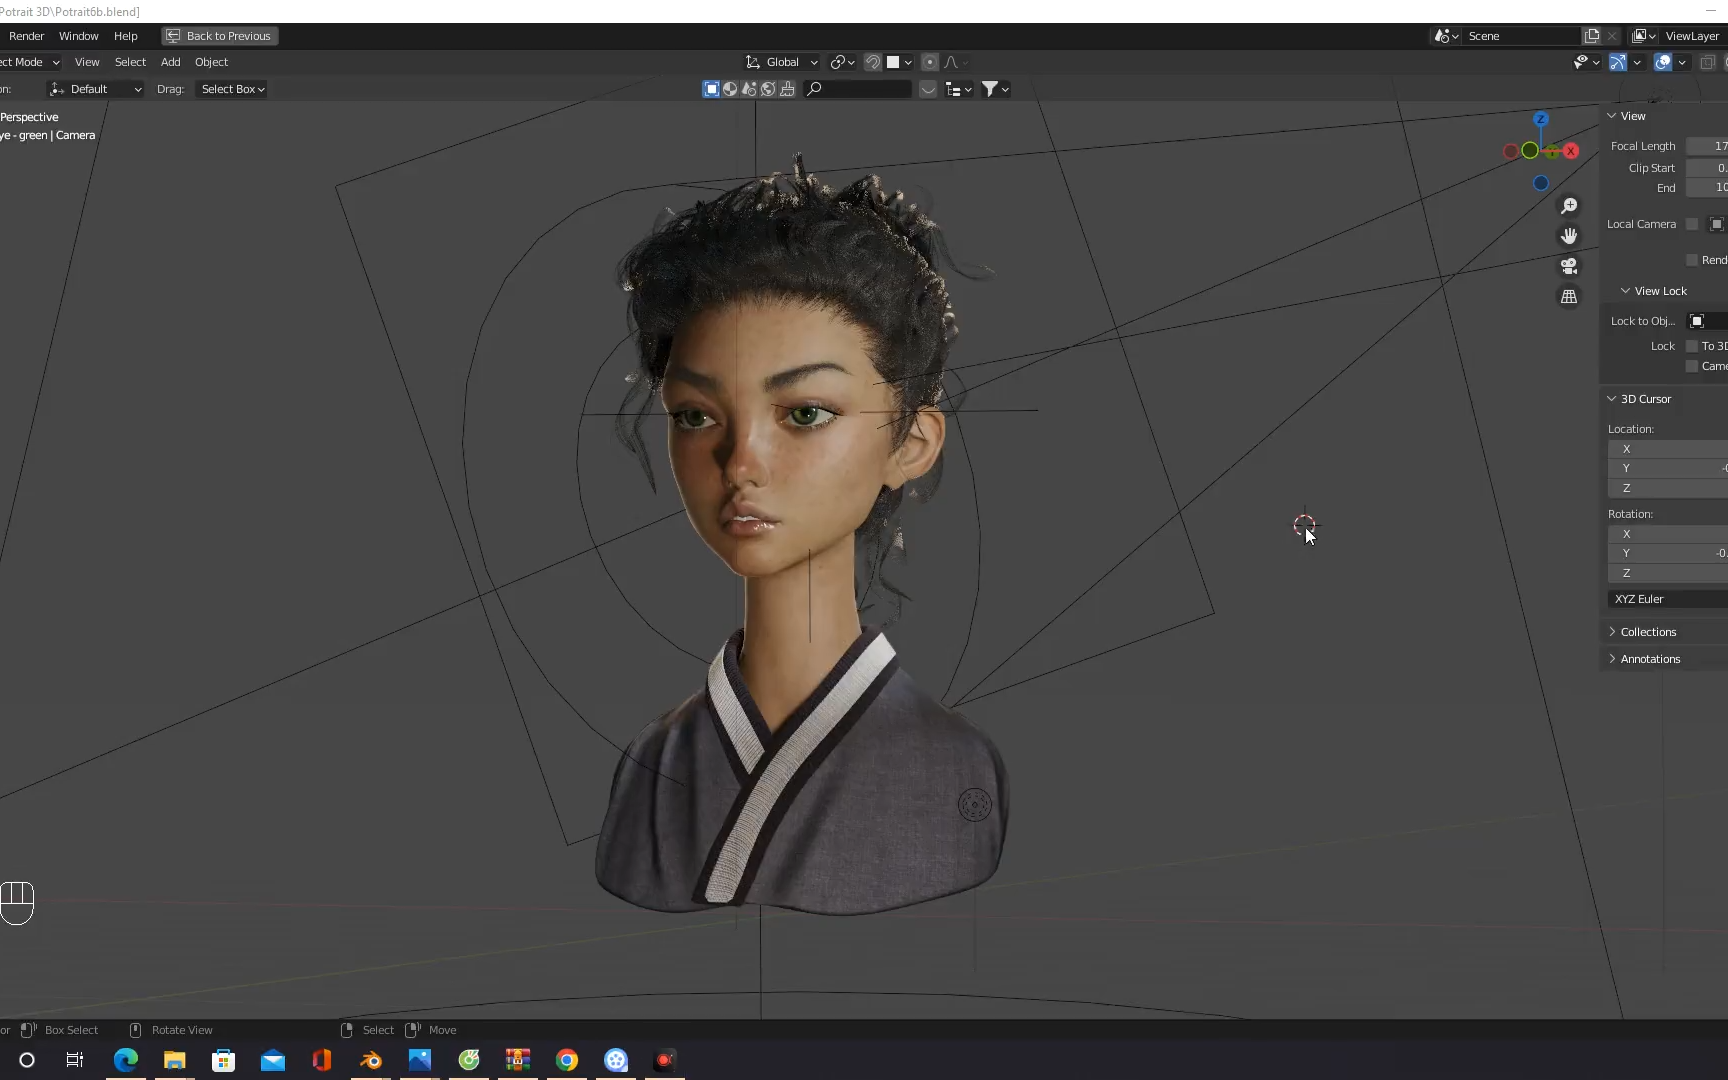Viewport: 1728px width, 1080px height.
Task: Expand the Collections section
Action: click(1650, 631)
